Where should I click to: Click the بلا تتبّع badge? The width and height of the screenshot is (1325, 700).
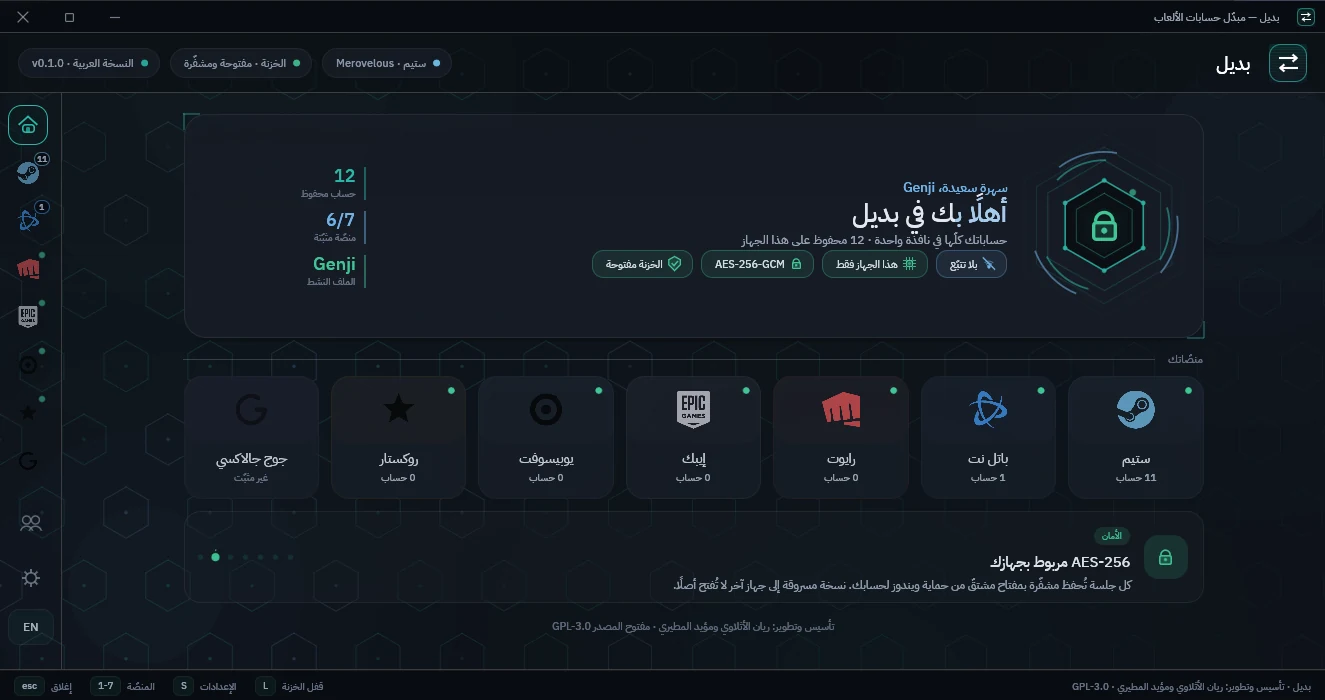(x=971, y=264)
